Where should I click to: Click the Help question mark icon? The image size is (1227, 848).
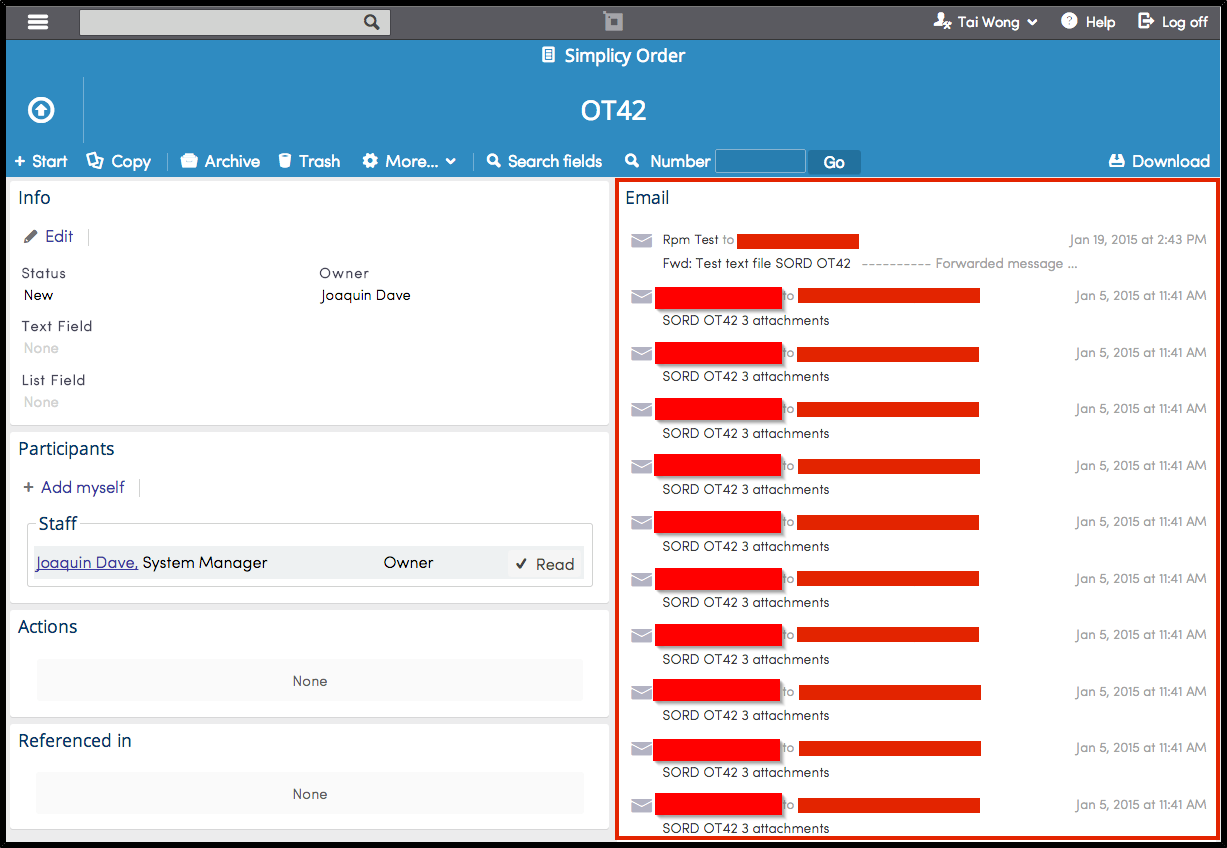(1069, 21)
